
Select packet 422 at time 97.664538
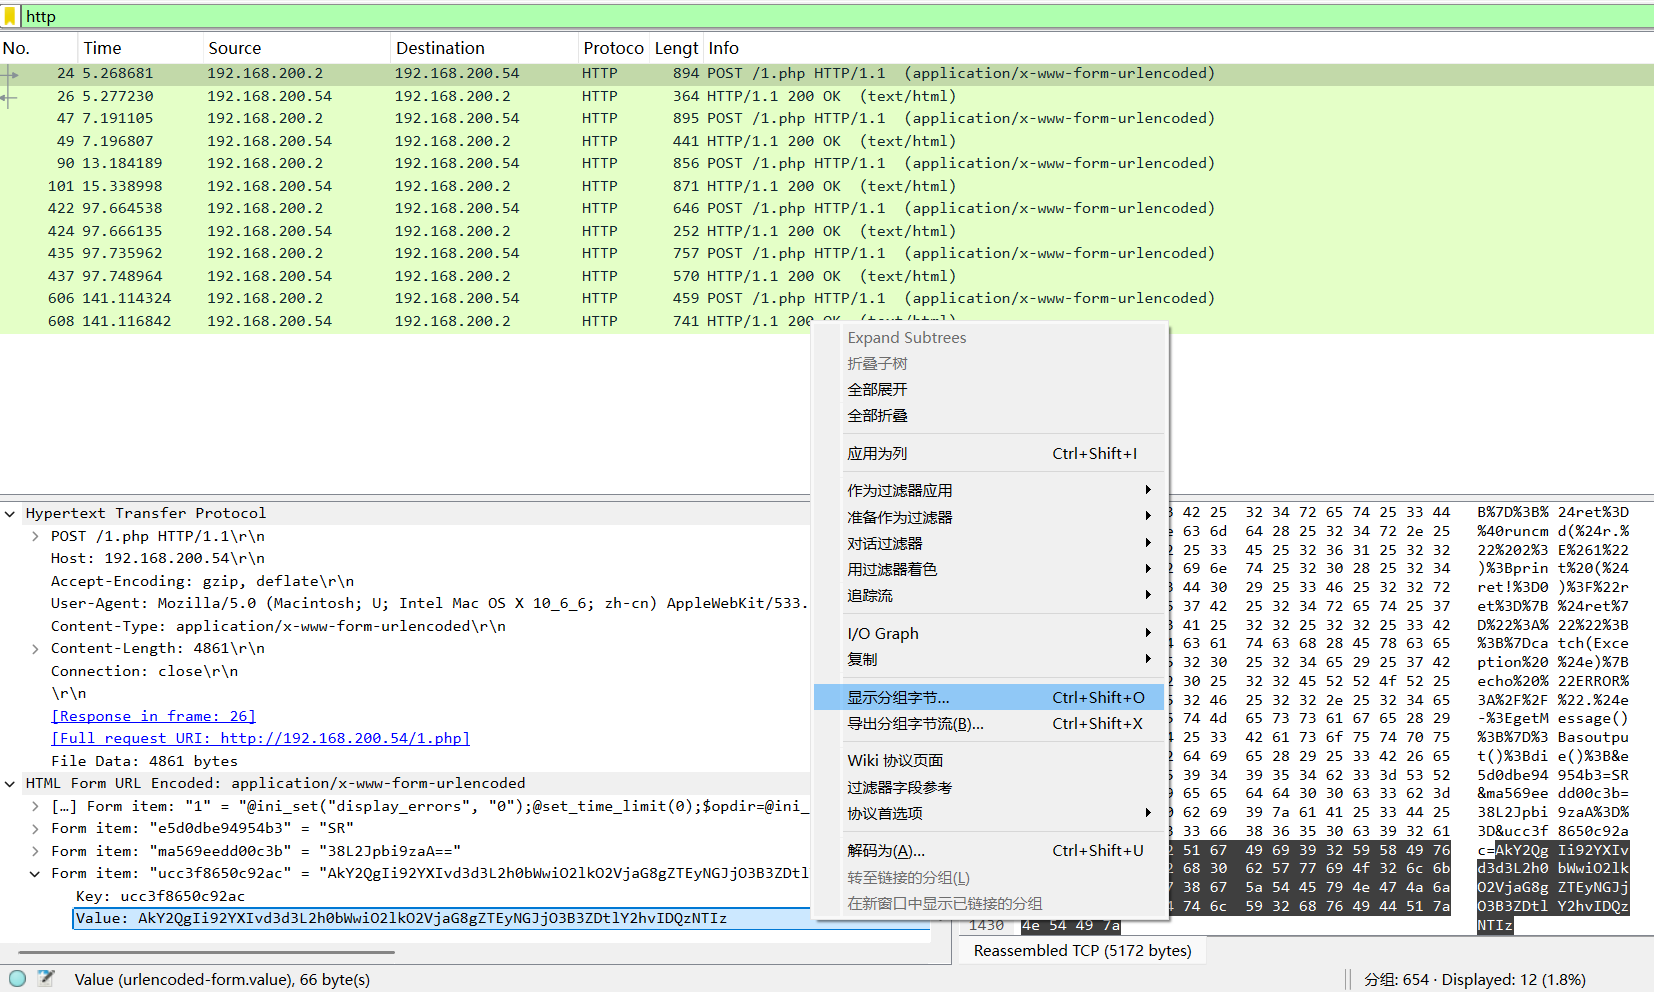827,208
